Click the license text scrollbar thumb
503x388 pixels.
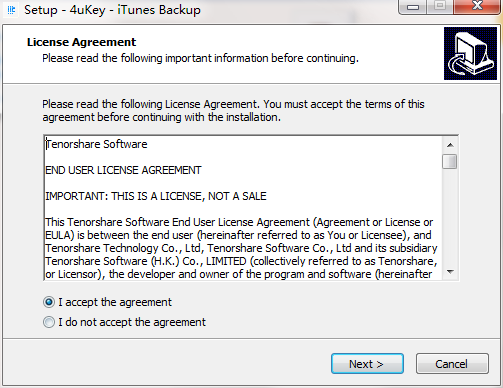tap(450, 162)
